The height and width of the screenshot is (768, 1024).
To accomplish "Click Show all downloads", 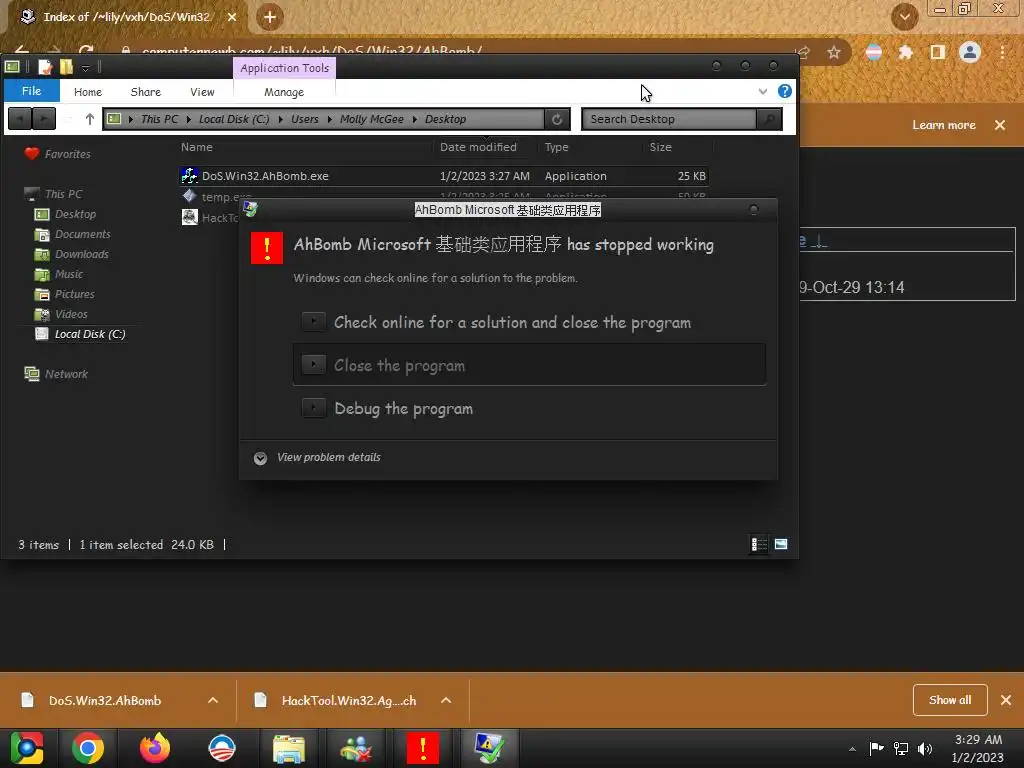I will tap(950, 700).
